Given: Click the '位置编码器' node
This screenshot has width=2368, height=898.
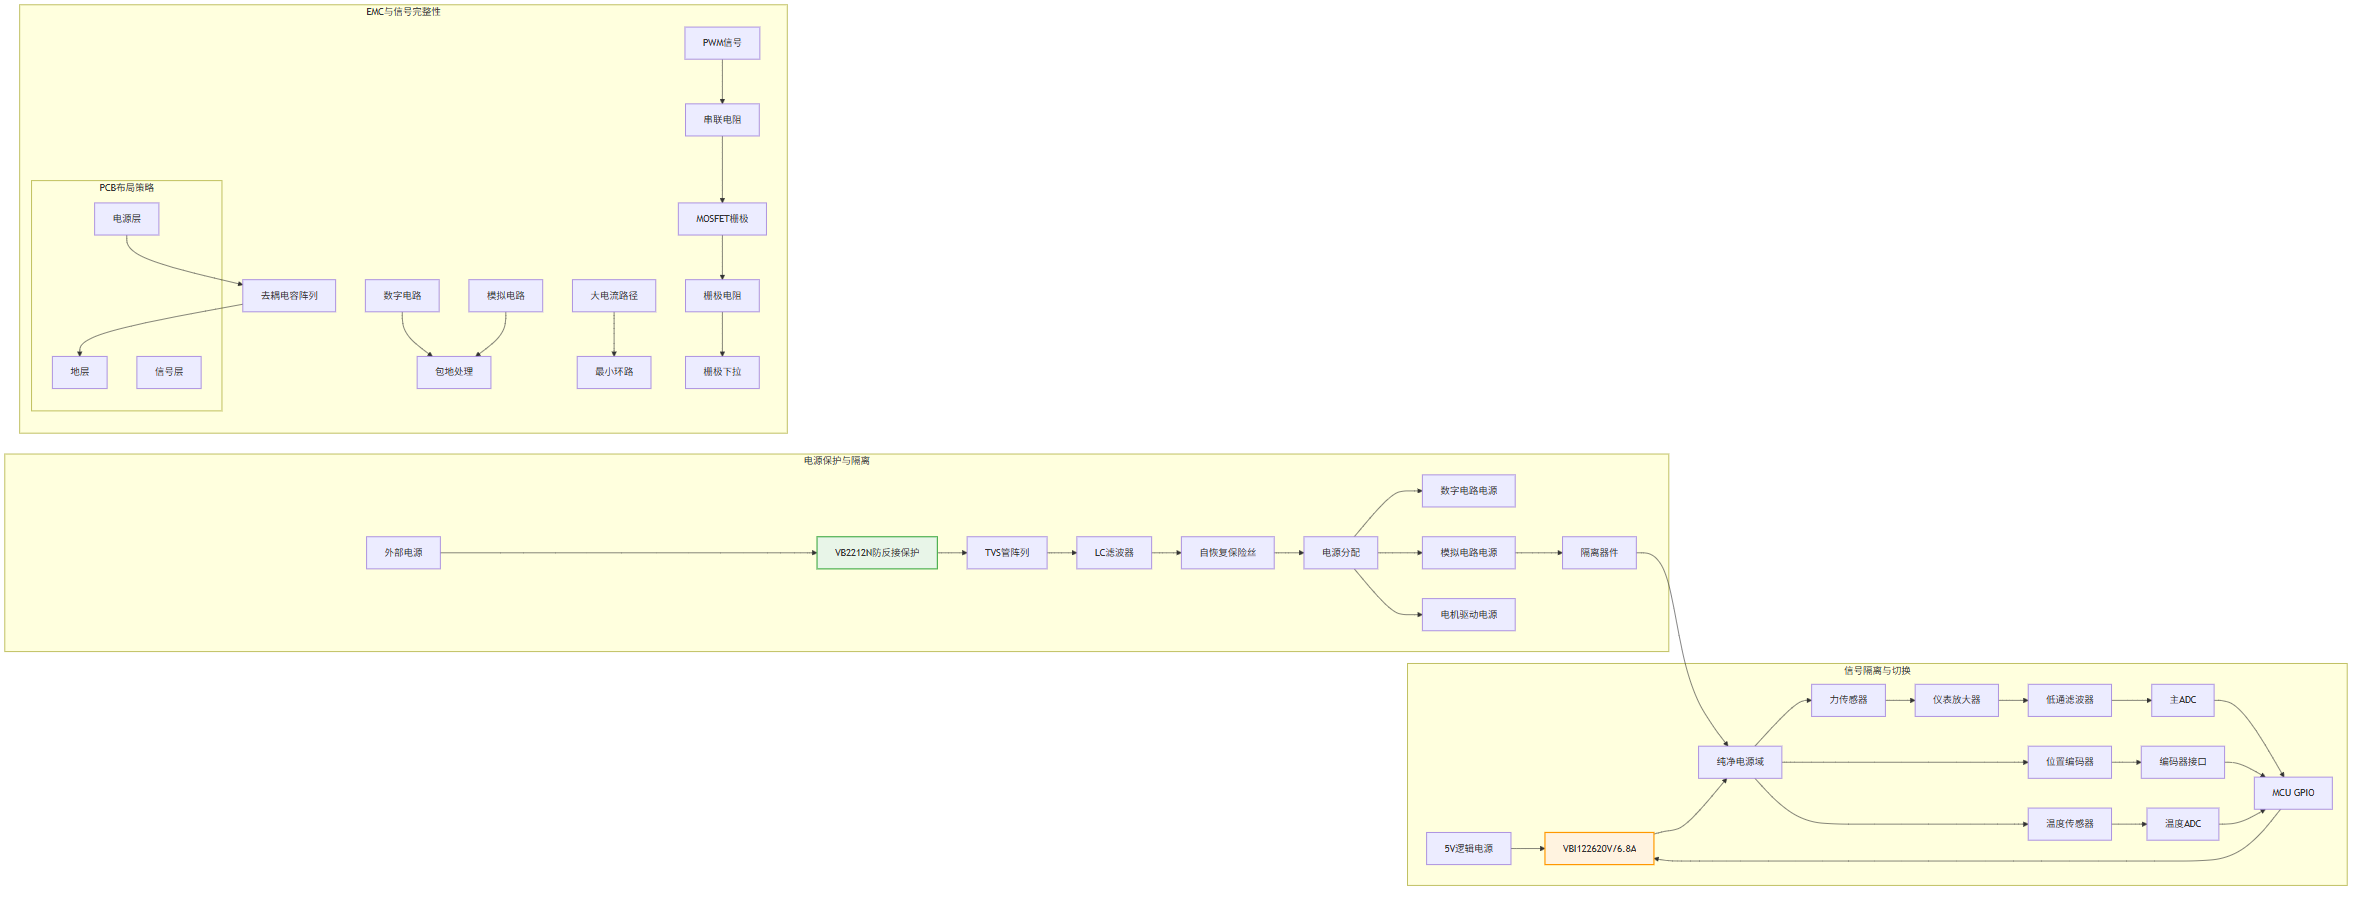Looking at the screenshot, I should coord(2070,762).
